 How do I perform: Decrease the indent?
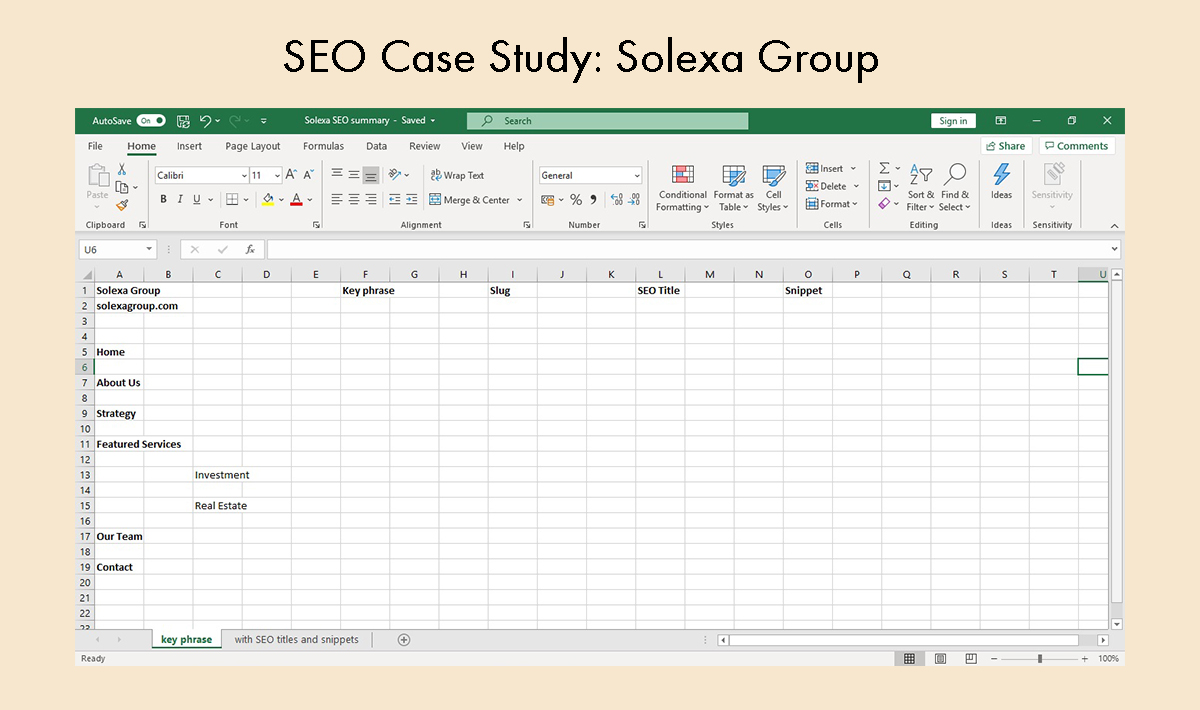coord(395,200)
